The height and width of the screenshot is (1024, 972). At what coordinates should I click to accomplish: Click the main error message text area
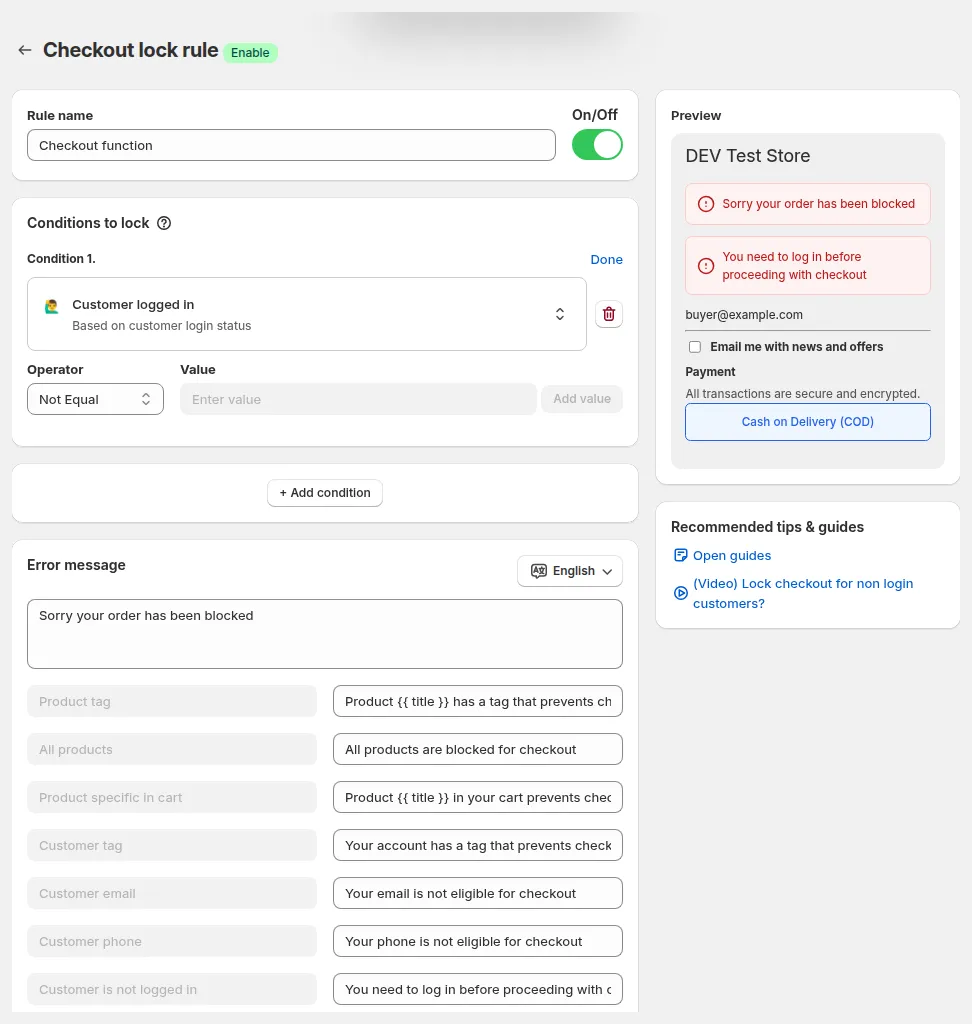tap(325, 634)
